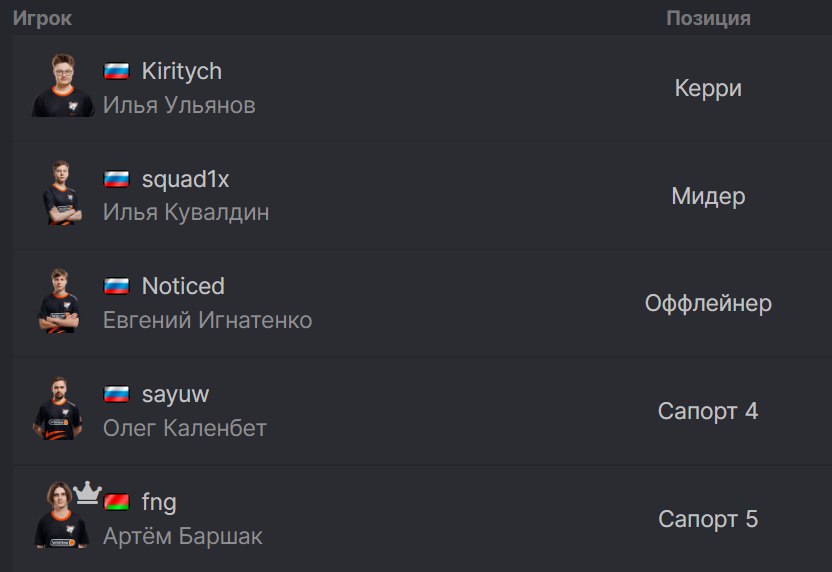Open the fng player nickname link
Image resolution: width=832 pixels, height=572 pixels.
(x=159, y=502)
